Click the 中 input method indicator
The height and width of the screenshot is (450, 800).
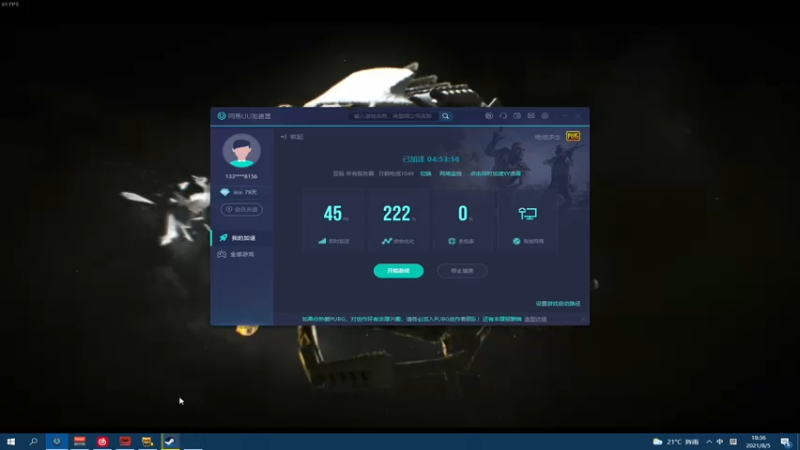tap(720, 442)
